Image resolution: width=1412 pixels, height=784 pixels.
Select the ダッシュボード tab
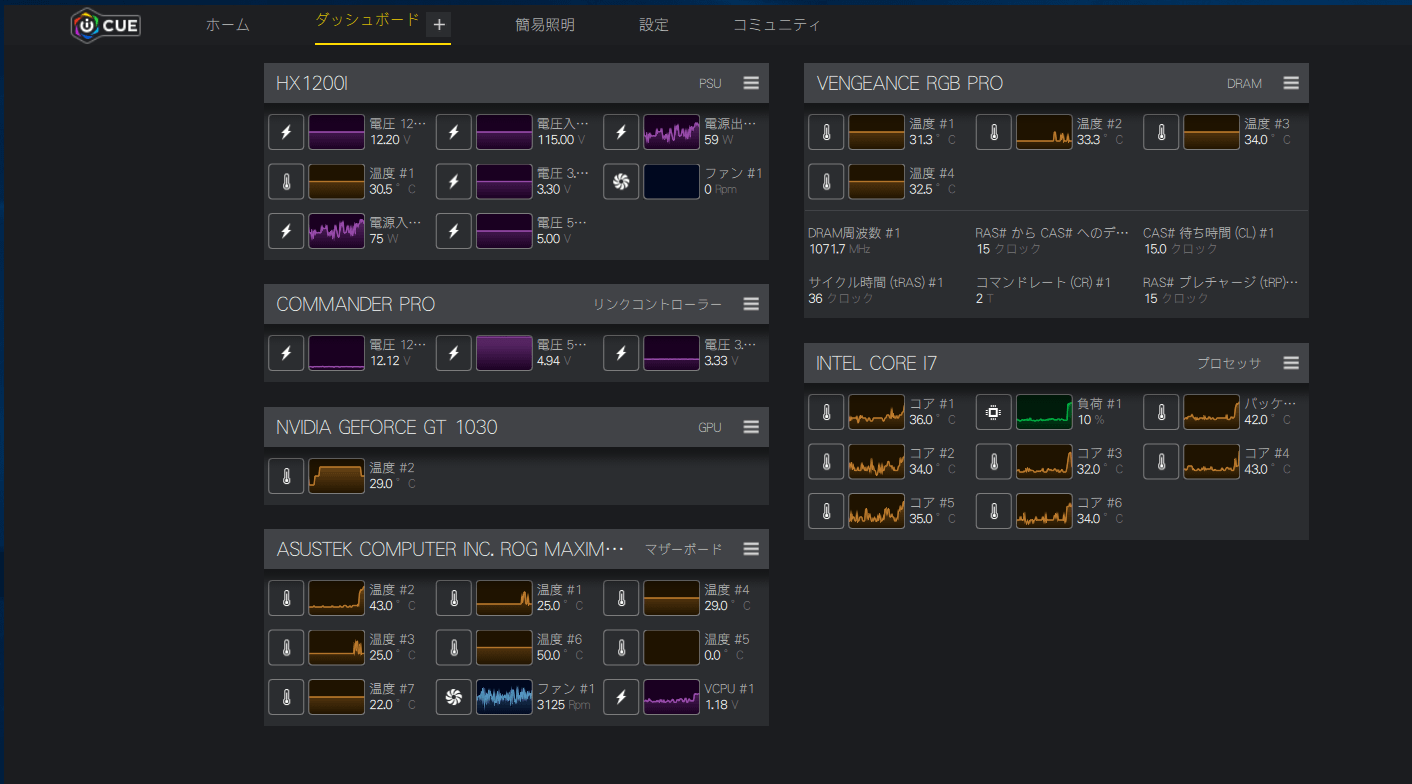point(367,20)
